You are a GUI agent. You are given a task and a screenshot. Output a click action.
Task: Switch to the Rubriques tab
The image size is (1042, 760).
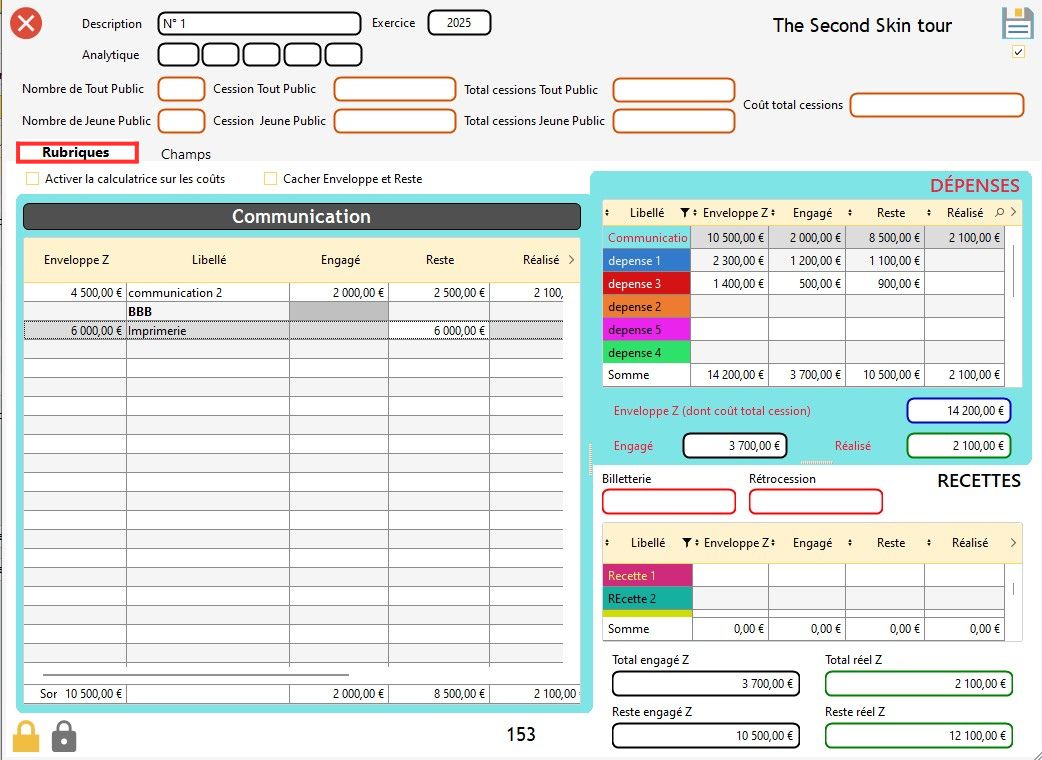click(x=76, y=153)
